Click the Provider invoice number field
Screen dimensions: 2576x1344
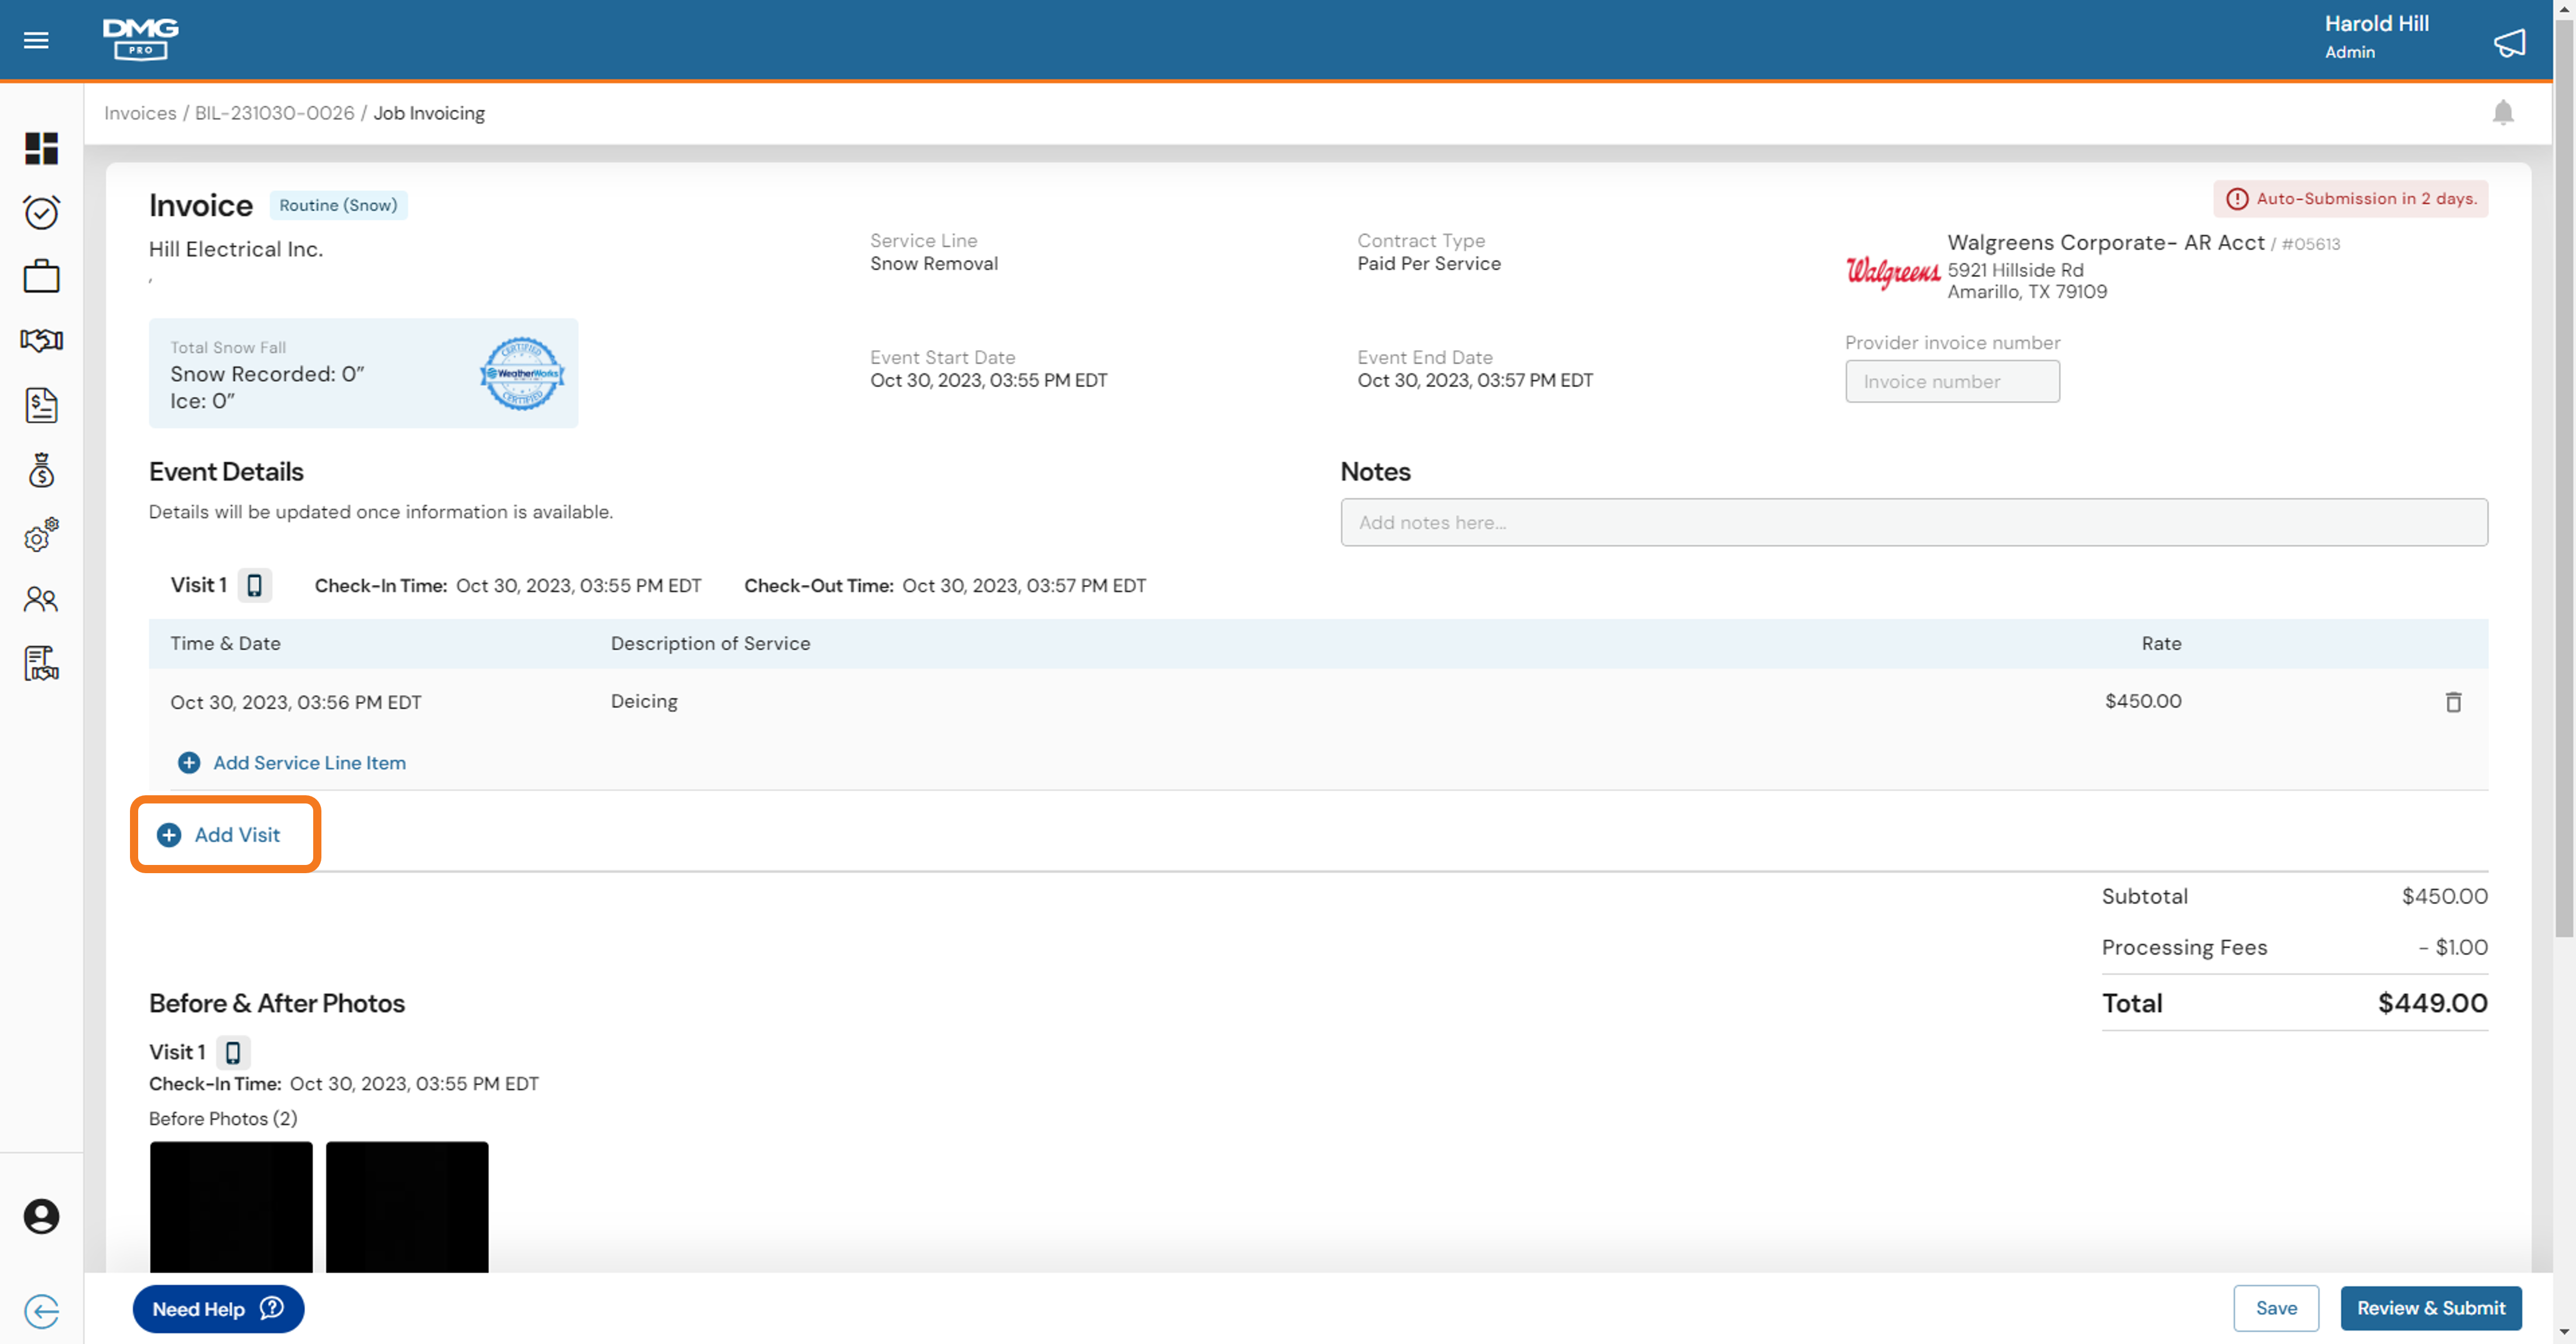point(1951,381)
